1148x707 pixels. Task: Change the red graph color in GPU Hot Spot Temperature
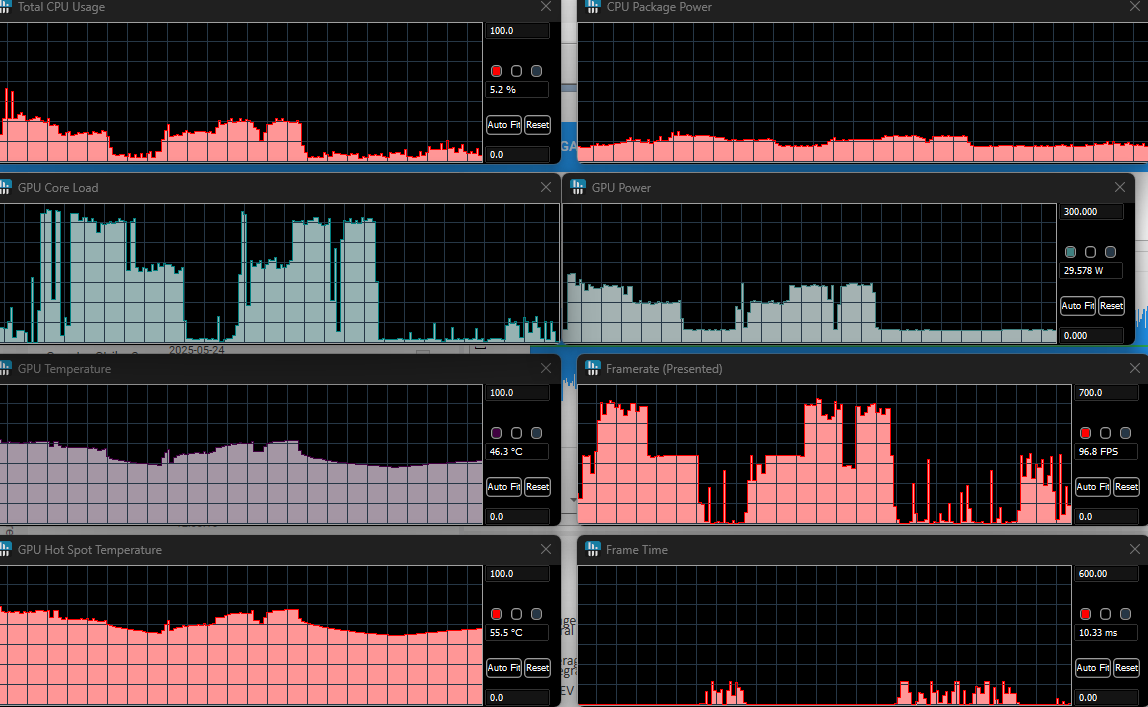[x=496, y=614]
